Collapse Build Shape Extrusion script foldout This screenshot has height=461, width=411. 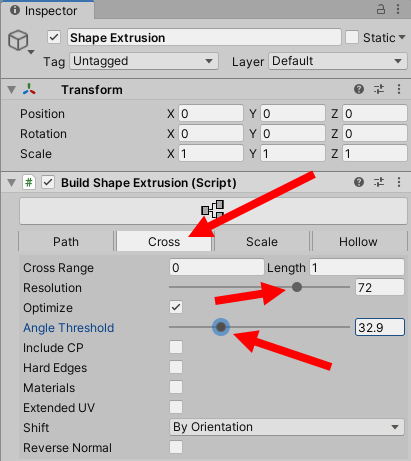(x=12, y=183)
